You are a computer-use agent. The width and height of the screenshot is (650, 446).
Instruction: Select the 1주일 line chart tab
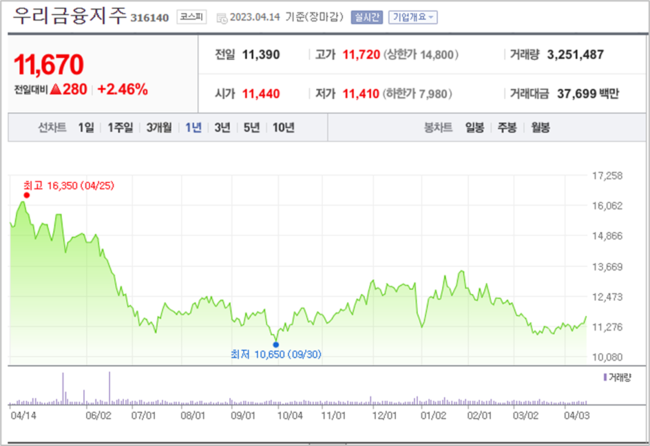(x=120, y=128)
